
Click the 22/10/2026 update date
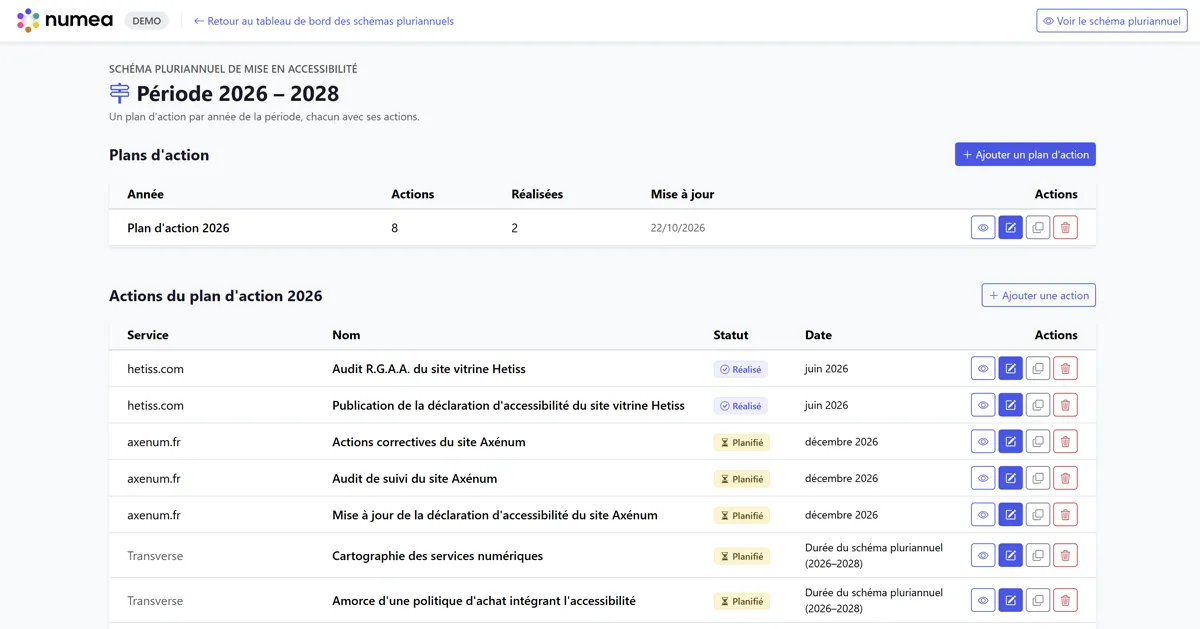point(678,228)
